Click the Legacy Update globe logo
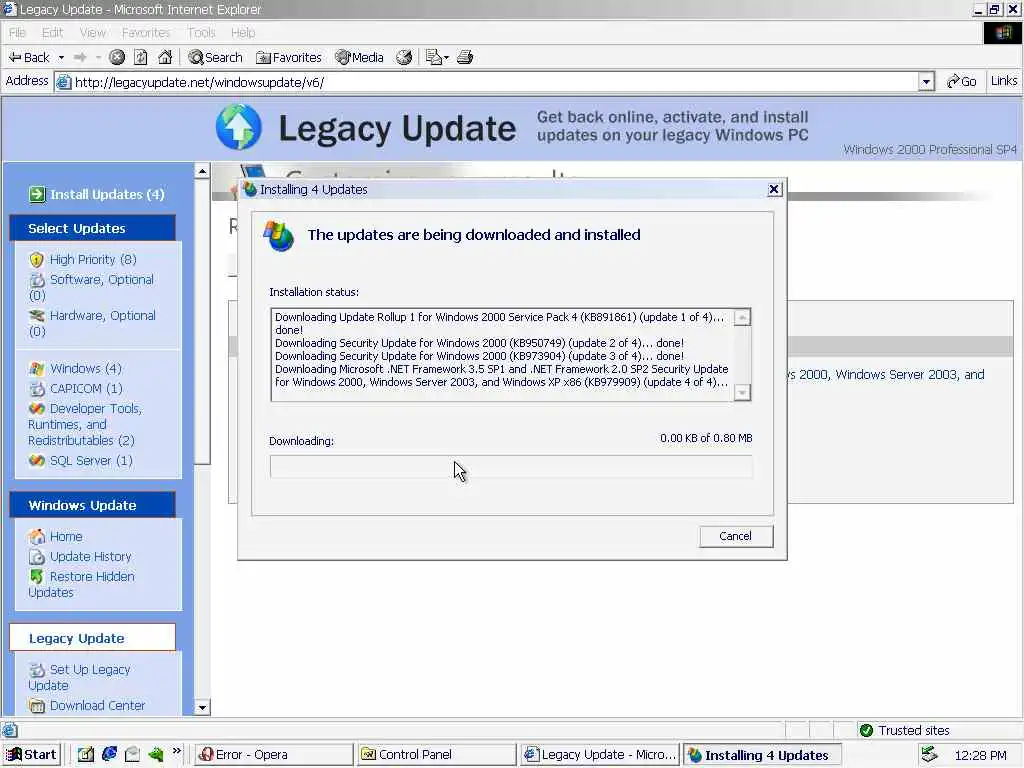The width and height of the screenshot is (1024, 768). click(x=239, y=127)
